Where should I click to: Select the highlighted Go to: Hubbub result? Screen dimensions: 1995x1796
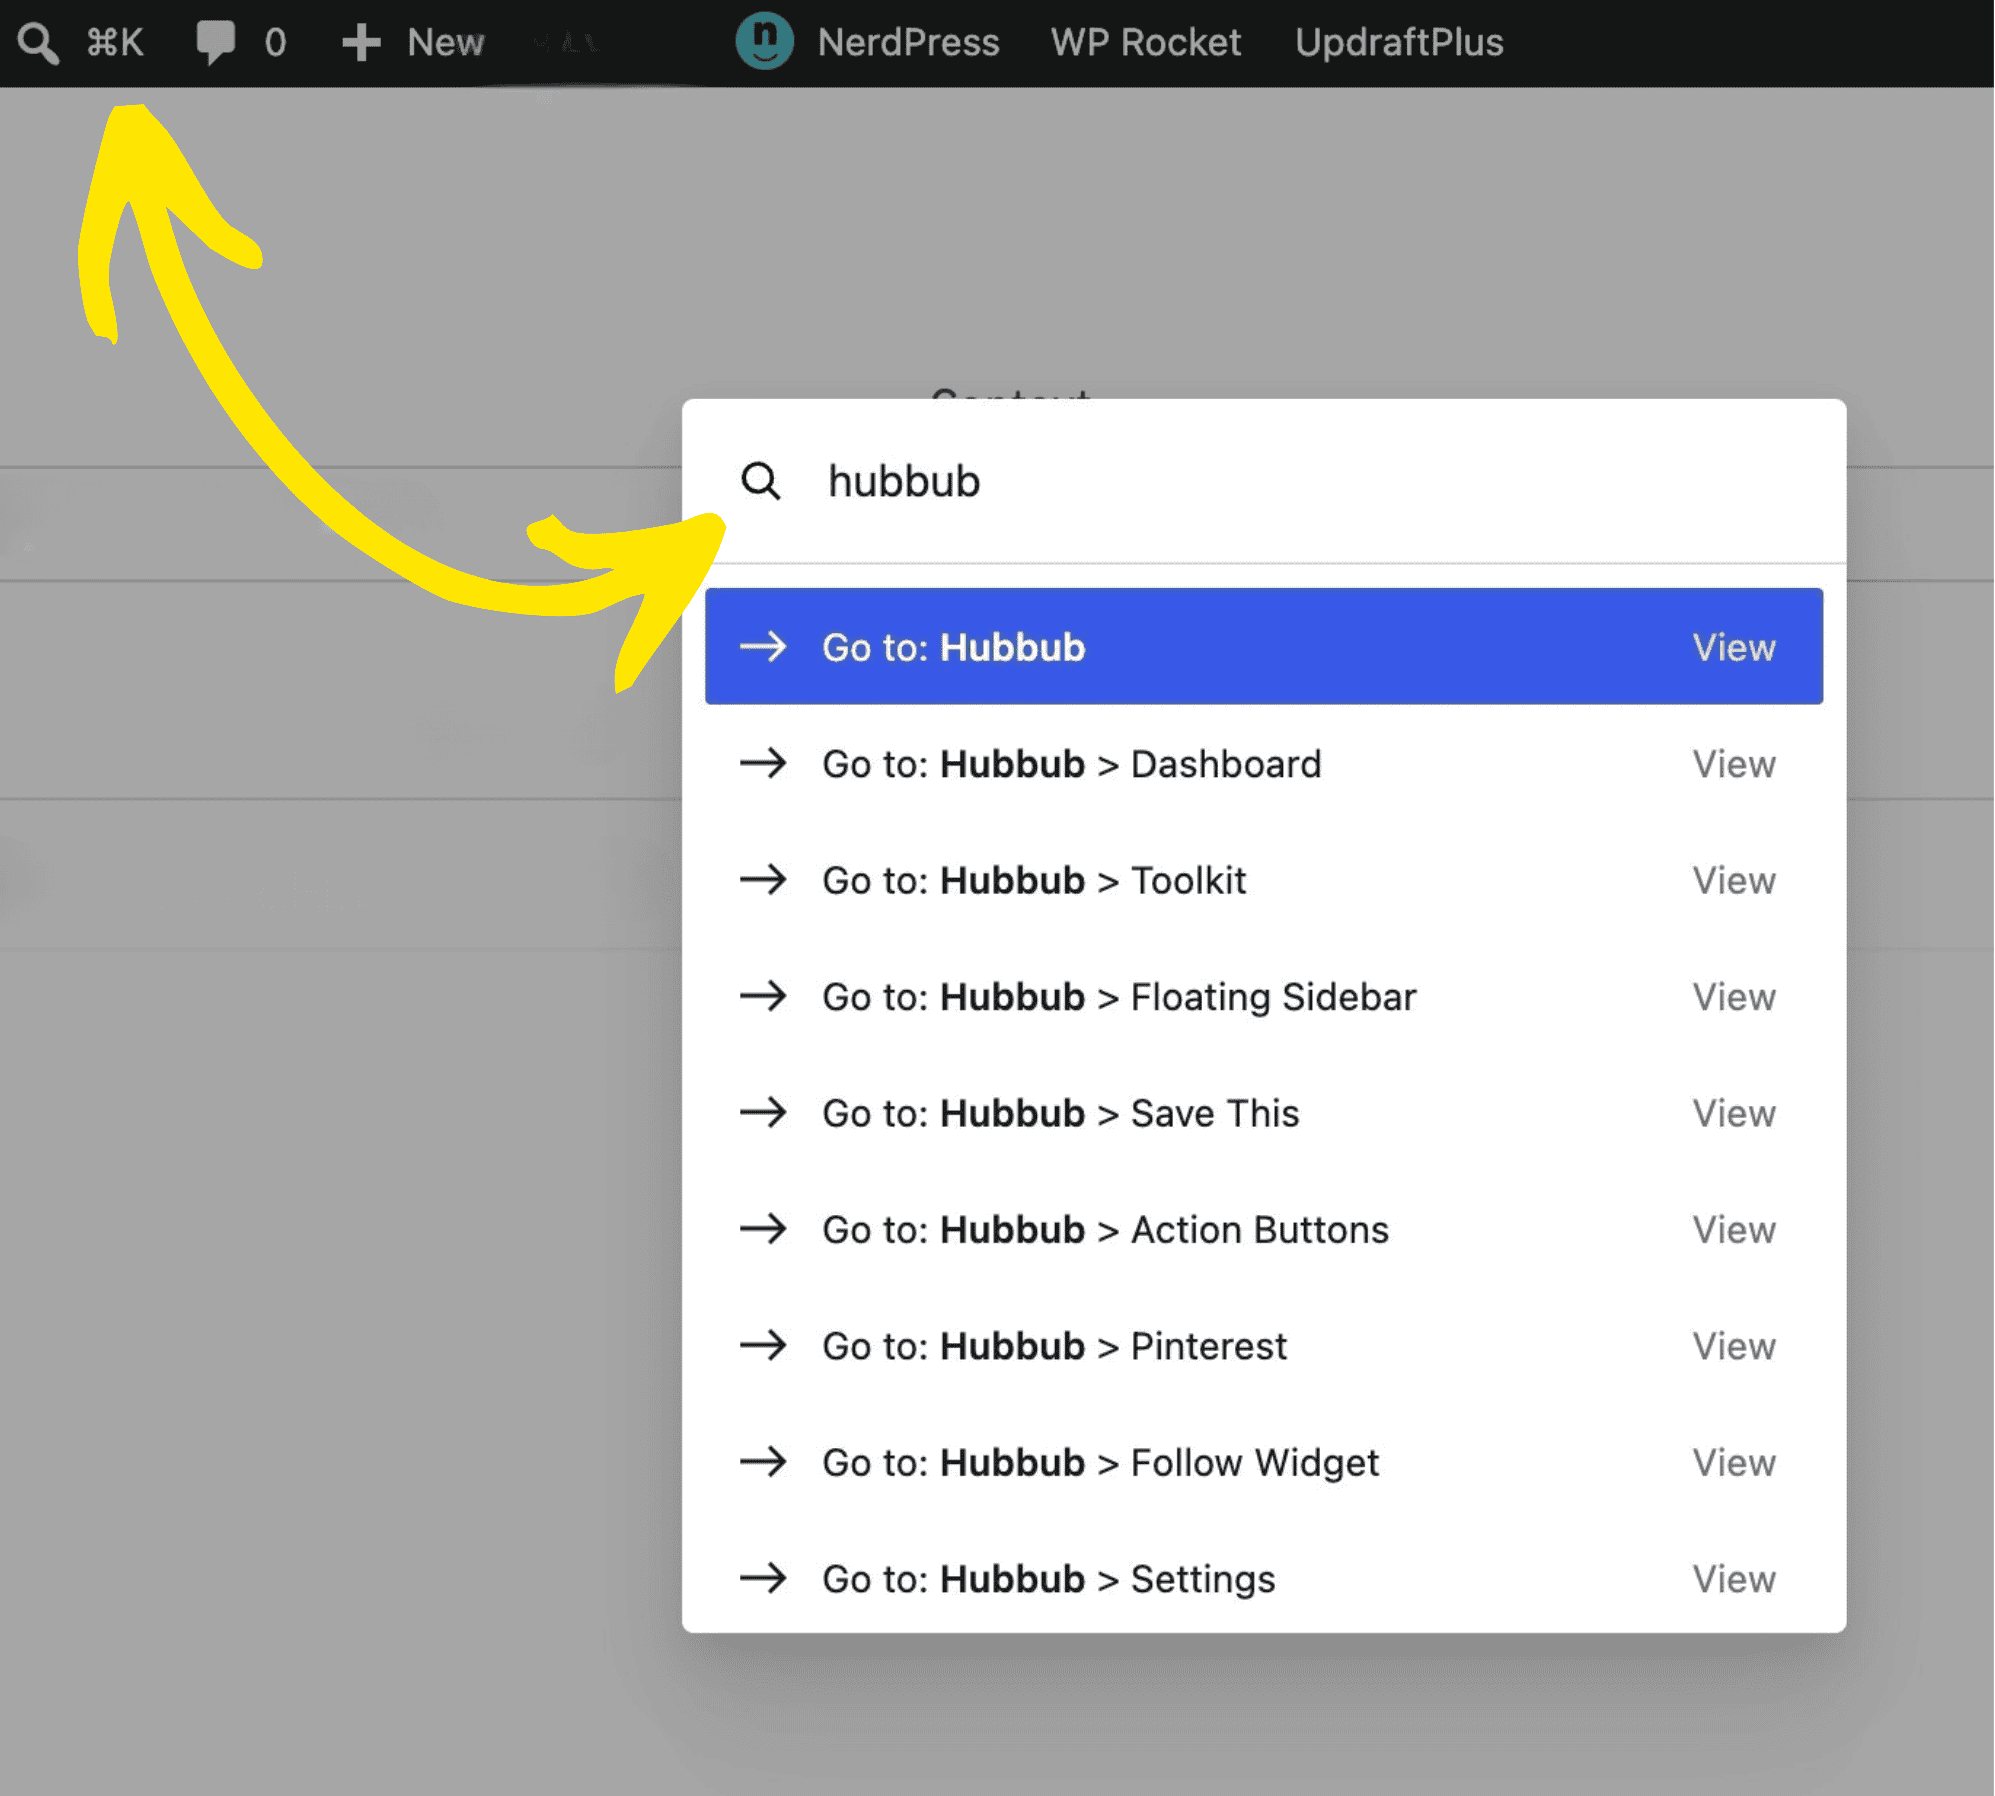click(1264, 647)
